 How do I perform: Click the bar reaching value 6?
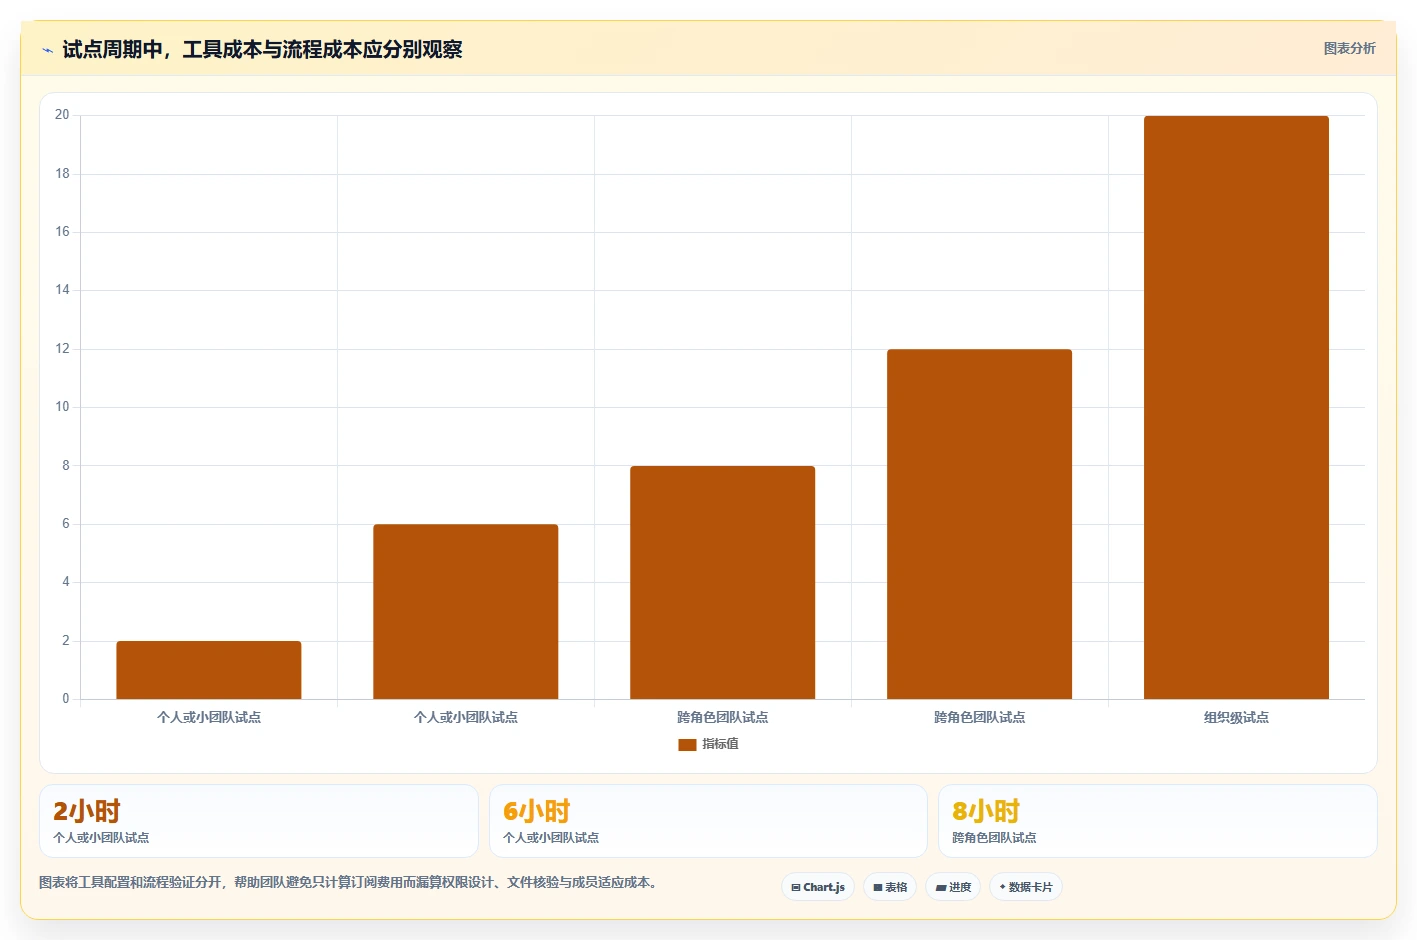(x=465, y=611)
